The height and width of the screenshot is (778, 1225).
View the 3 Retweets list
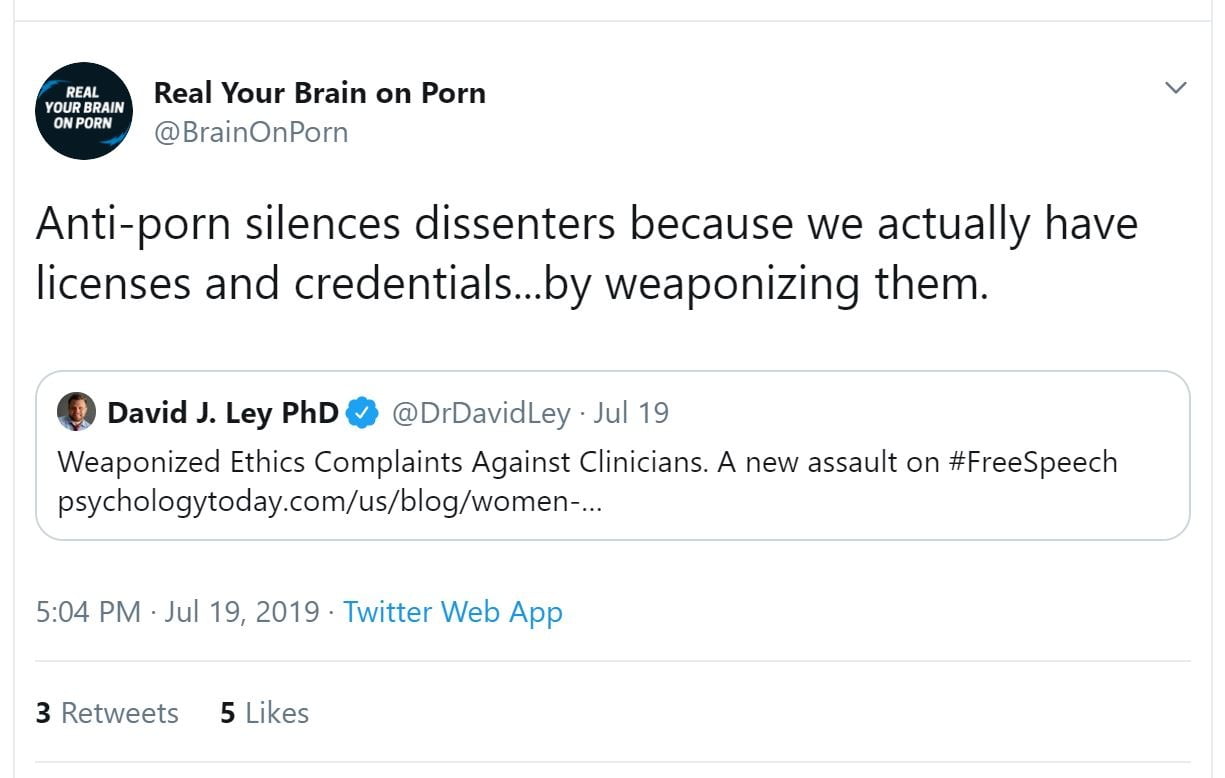coord(107,713)
